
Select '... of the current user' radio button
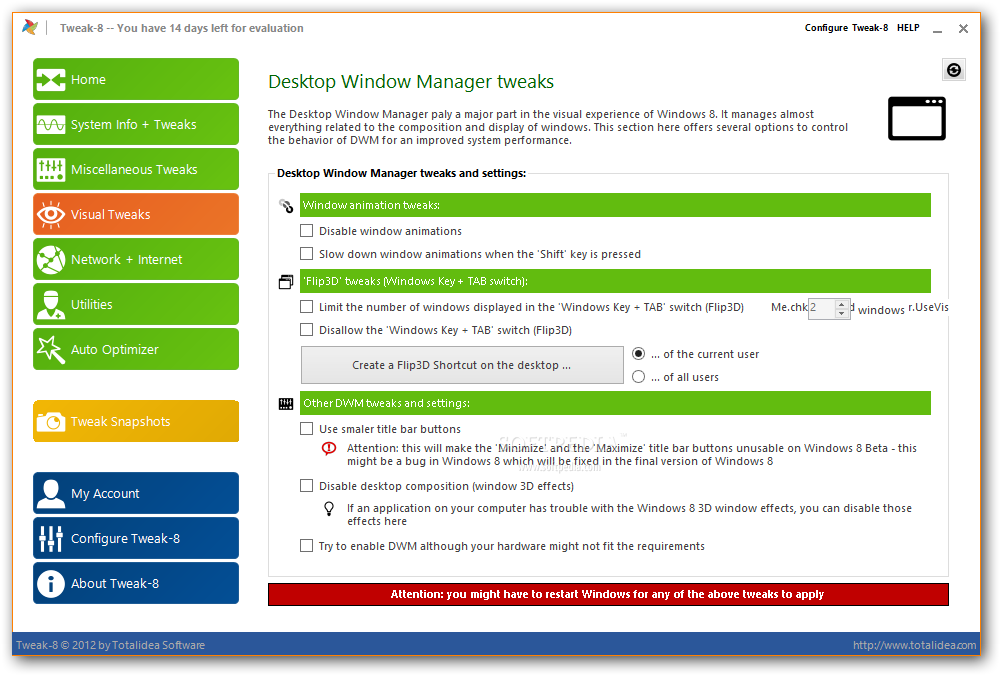pos(638,354)
